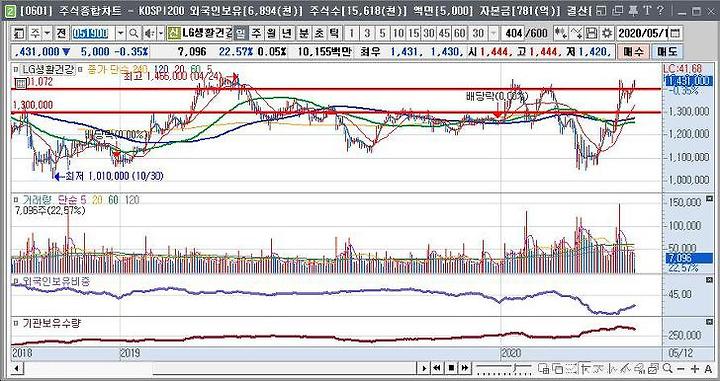This screenshot has height=381, width=720.
Task: Click the trend line drawing icon in bottom toolbar
Action: click(x=625, y=368)
